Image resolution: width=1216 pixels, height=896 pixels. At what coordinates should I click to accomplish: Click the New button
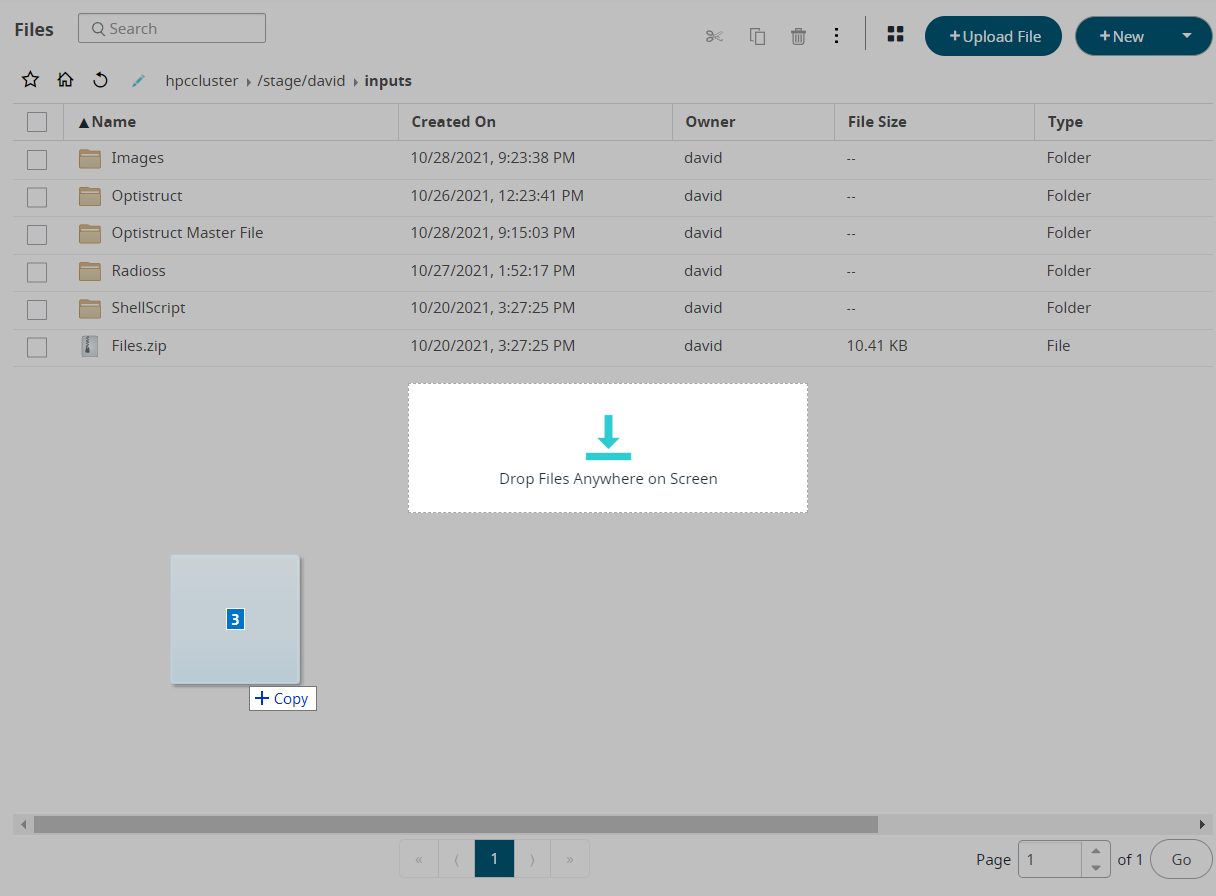click(x=1121, y=36)
